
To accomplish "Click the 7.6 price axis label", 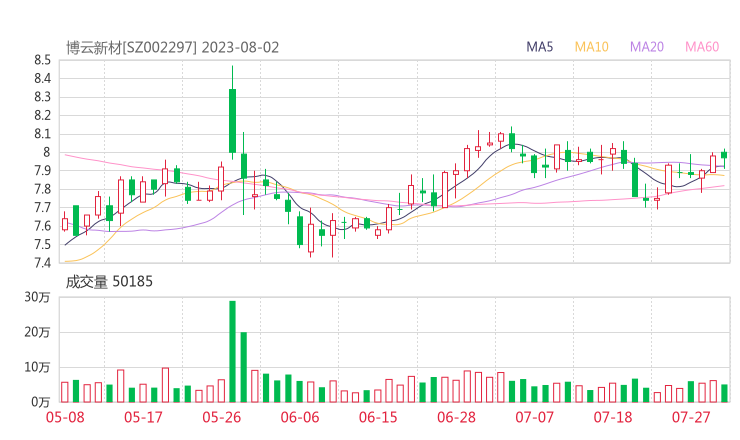I will pos(42,226).
